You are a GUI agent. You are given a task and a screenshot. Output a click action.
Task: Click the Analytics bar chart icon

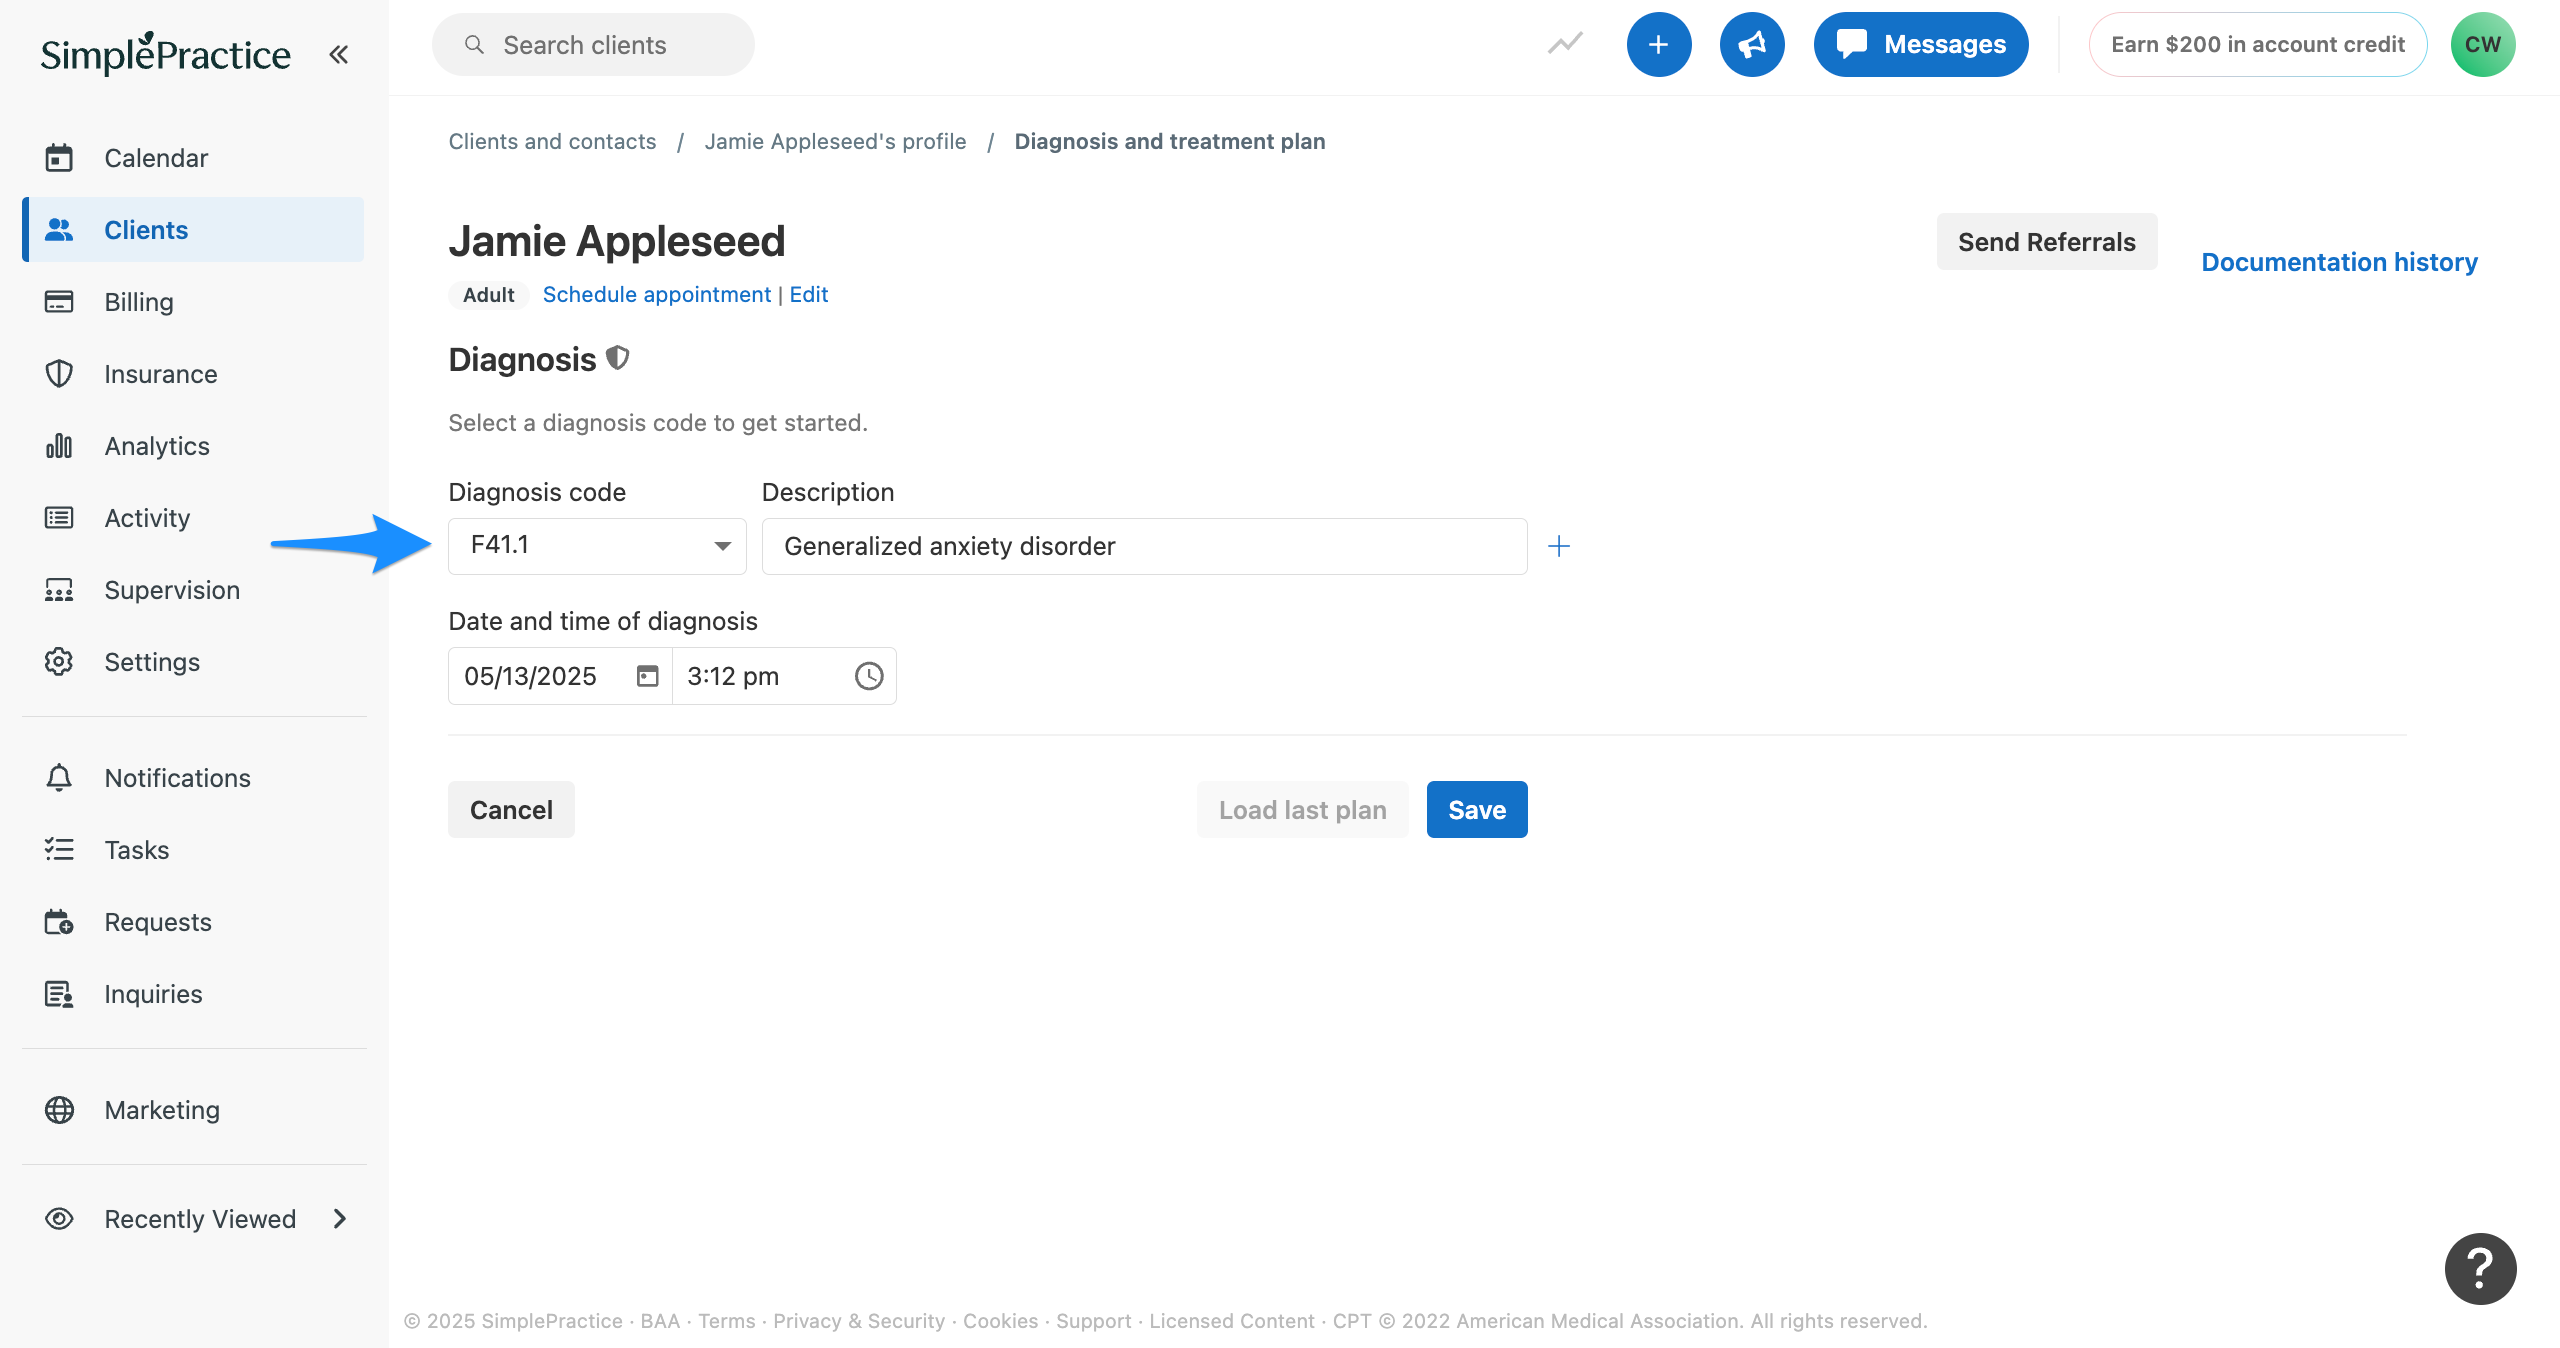click(x=59, y=446)
